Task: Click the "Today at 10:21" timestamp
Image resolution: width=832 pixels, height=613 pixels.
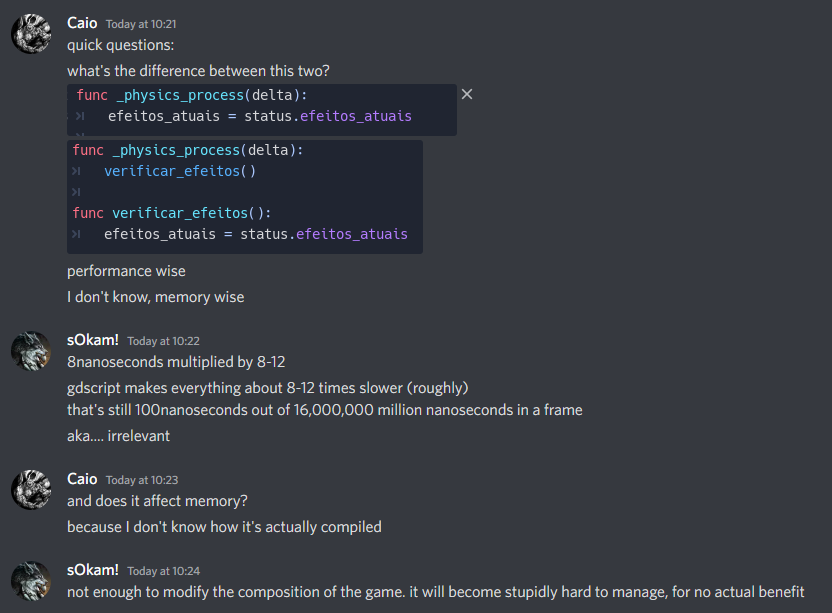Action: coord(141,24)
